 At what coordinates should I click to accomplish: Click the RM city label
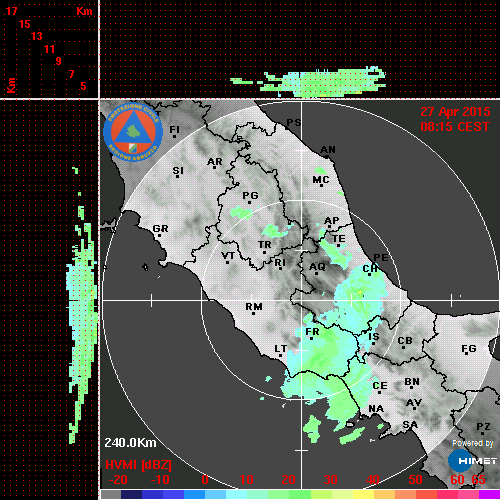tap(254, 306)
